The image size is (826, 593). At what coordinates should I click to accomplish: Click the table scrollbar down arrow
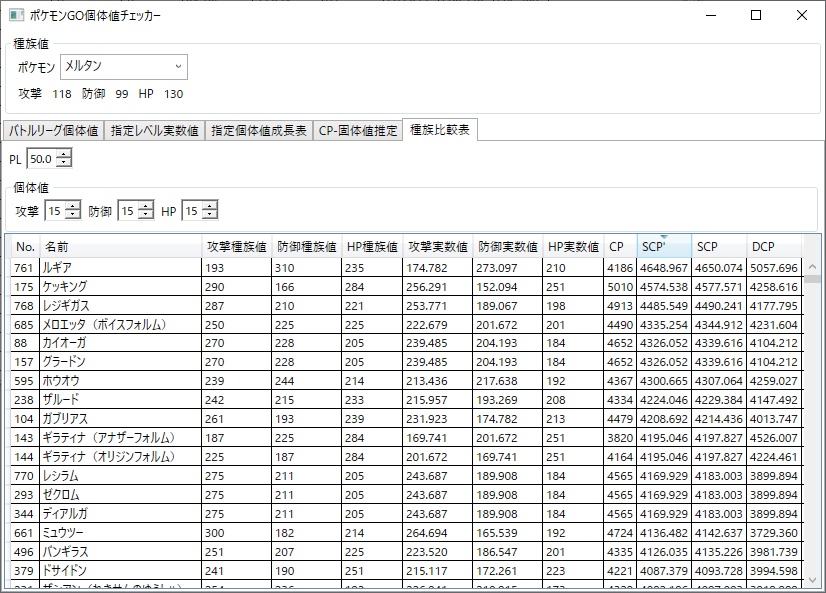(812, 579)
